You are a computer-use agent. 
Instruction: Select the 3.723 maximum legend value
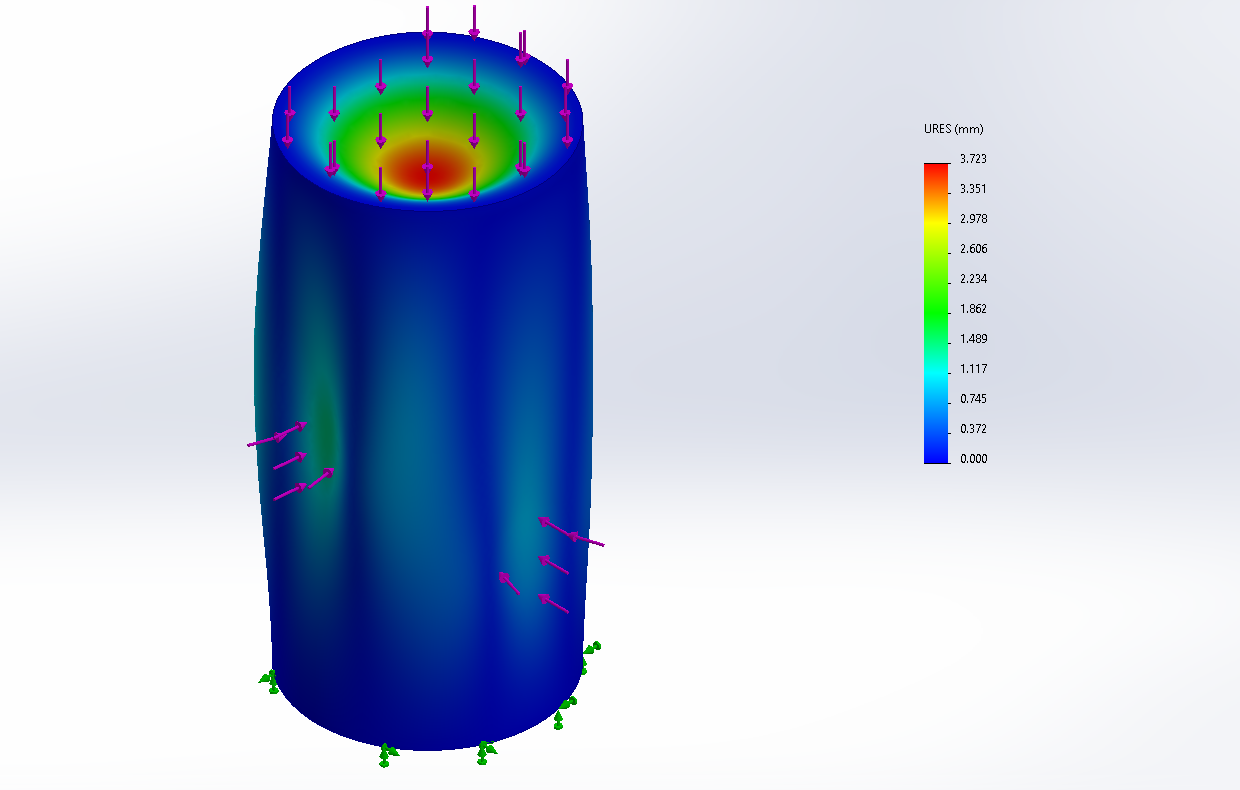click(973, 159)
